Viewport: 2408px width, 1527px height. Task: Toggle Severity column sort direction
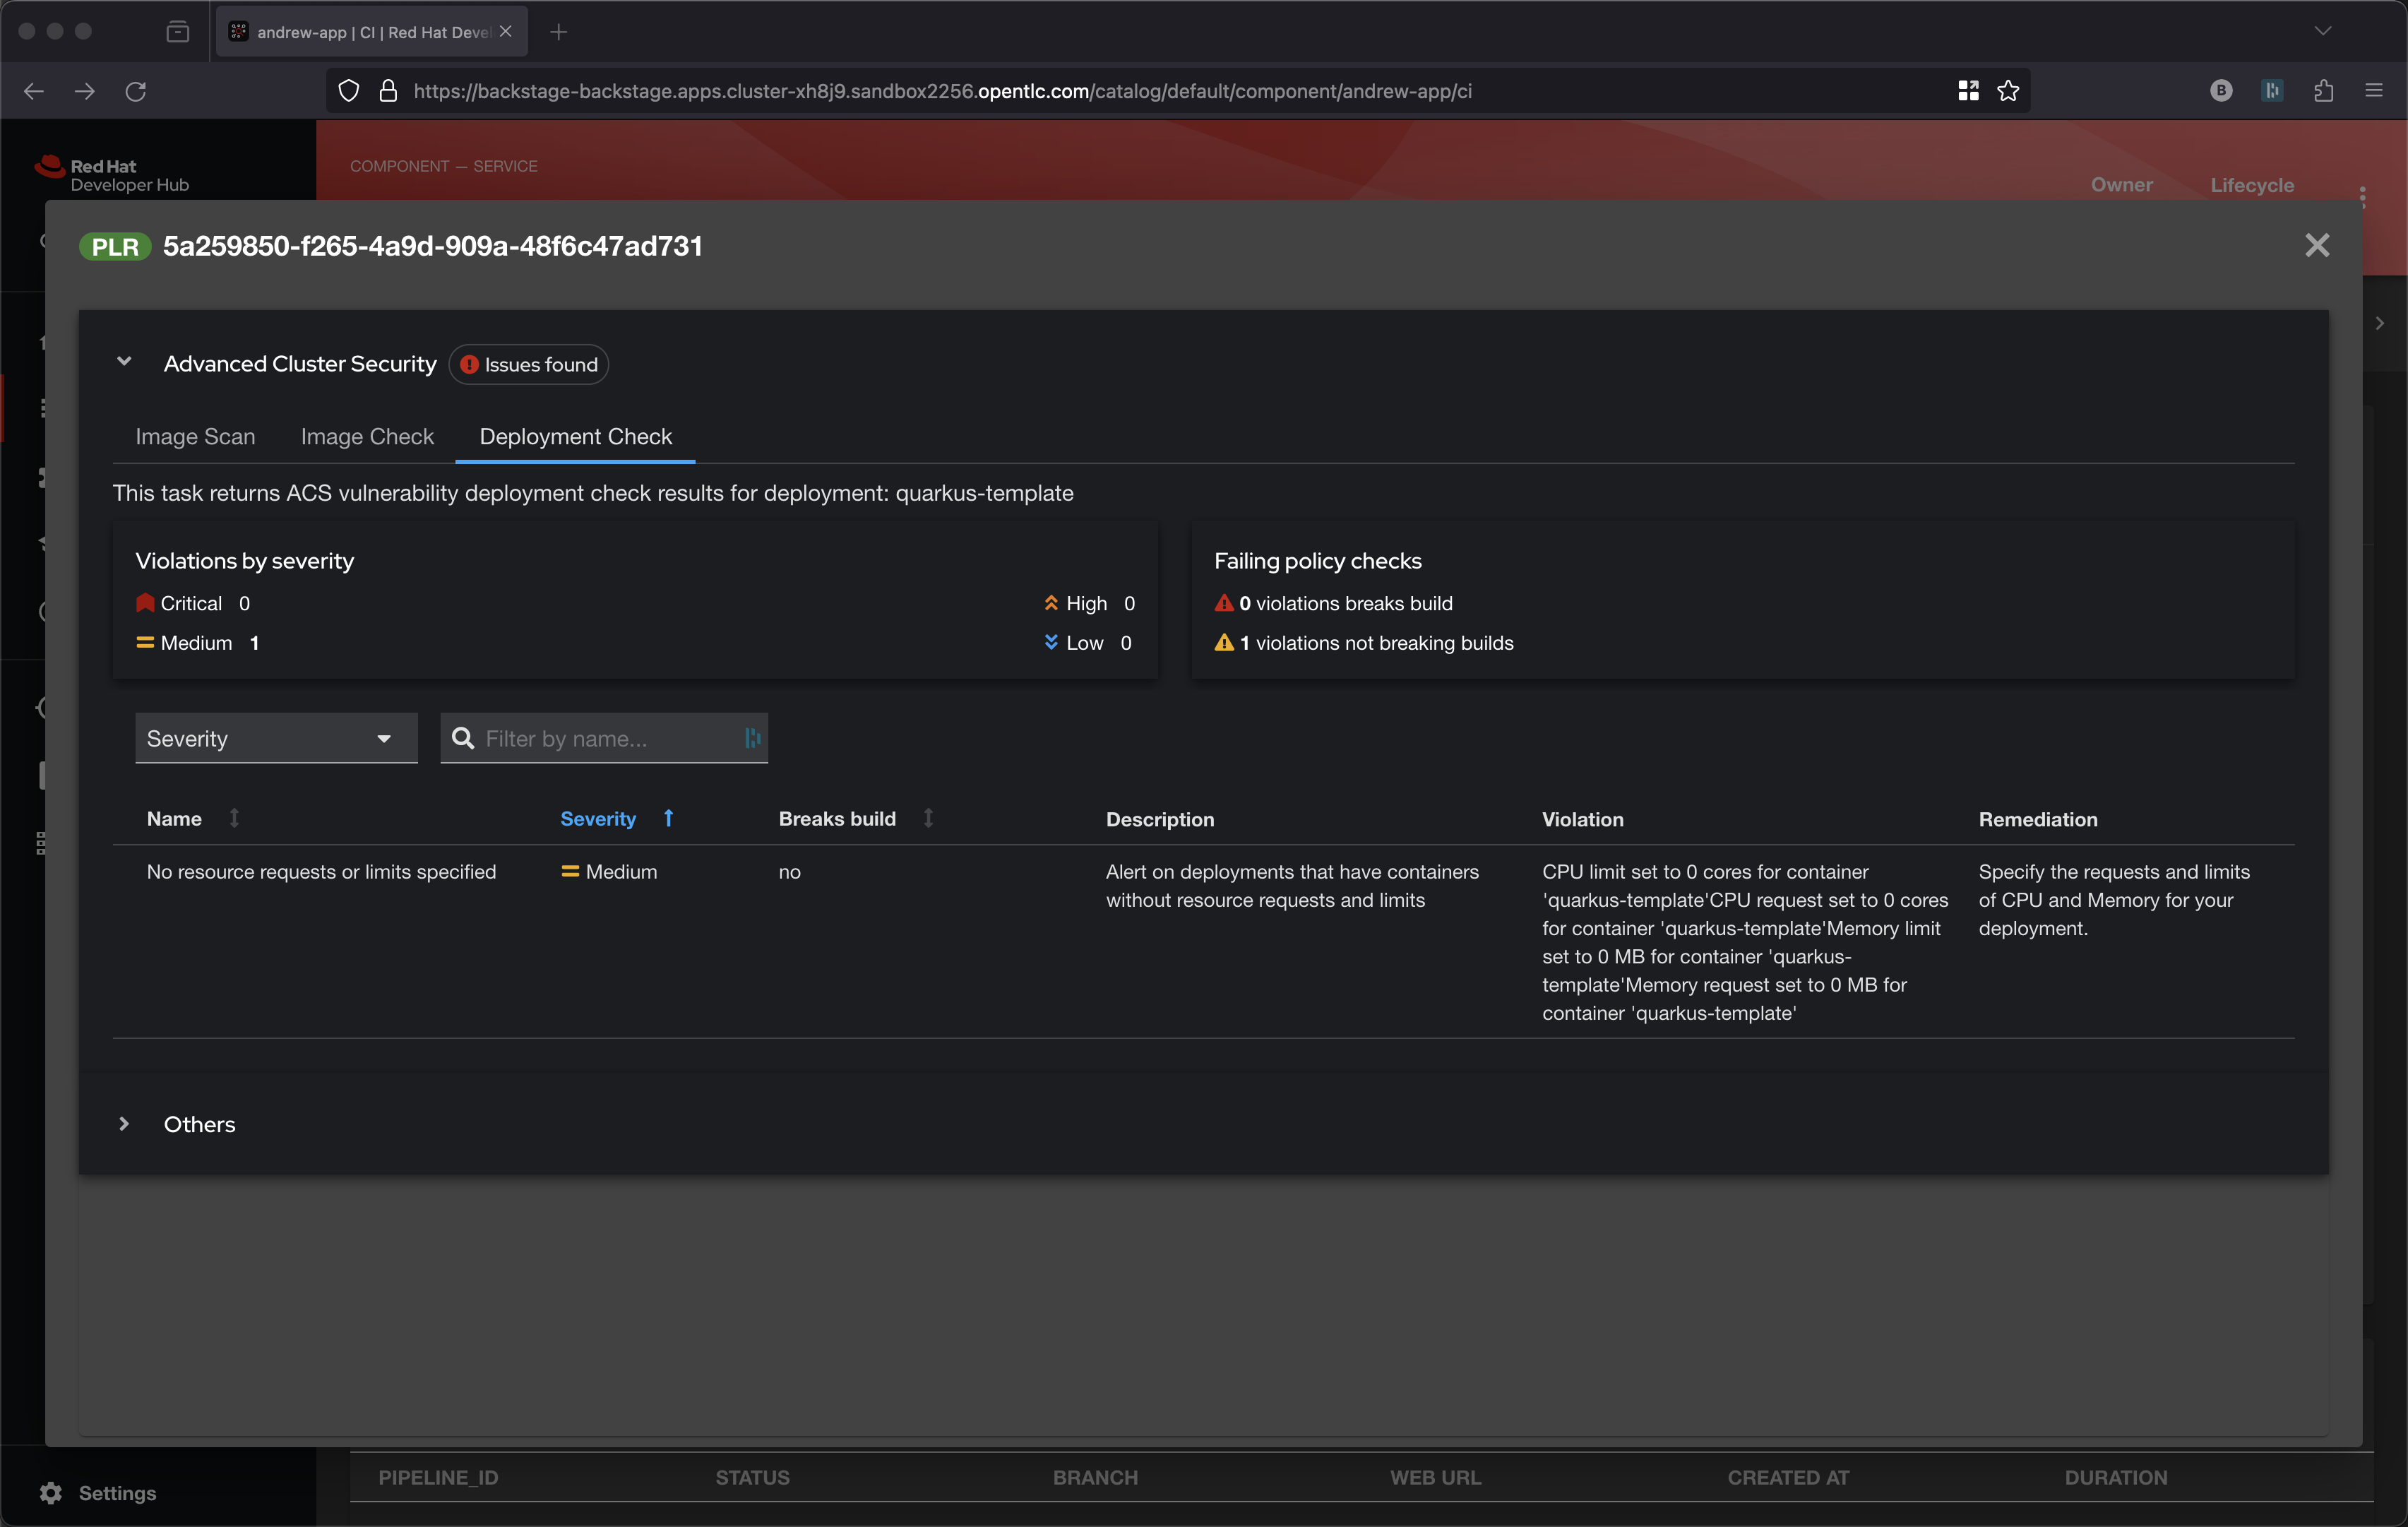tap(598, 818)
